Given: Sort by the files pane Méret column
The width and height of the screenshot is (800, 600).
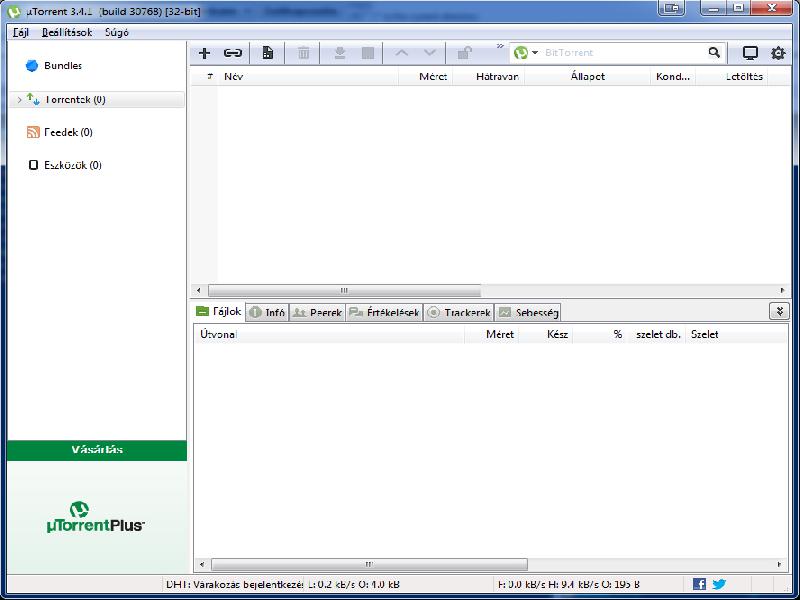Looking at the screenshot, I should 491,335.
